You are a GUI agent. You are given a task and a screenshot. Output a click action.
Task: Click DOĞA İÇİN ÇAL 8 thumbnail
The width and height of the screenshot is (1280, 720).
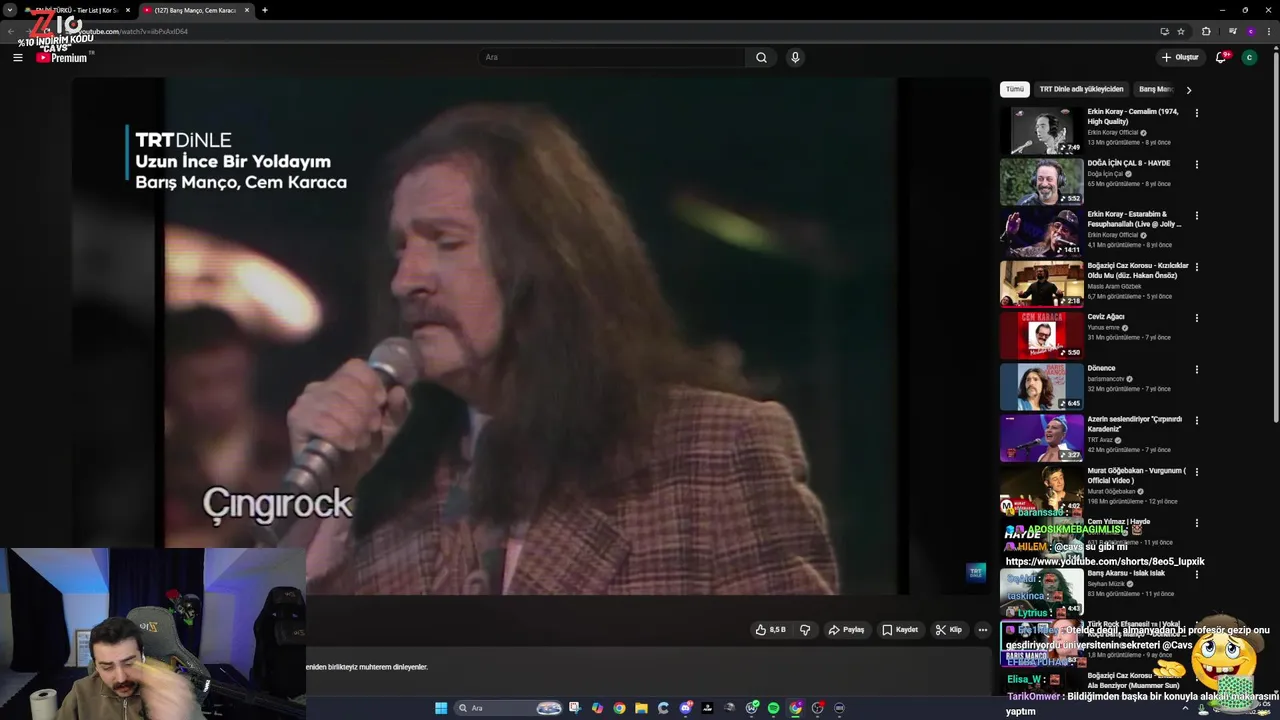pos(1041,181)
